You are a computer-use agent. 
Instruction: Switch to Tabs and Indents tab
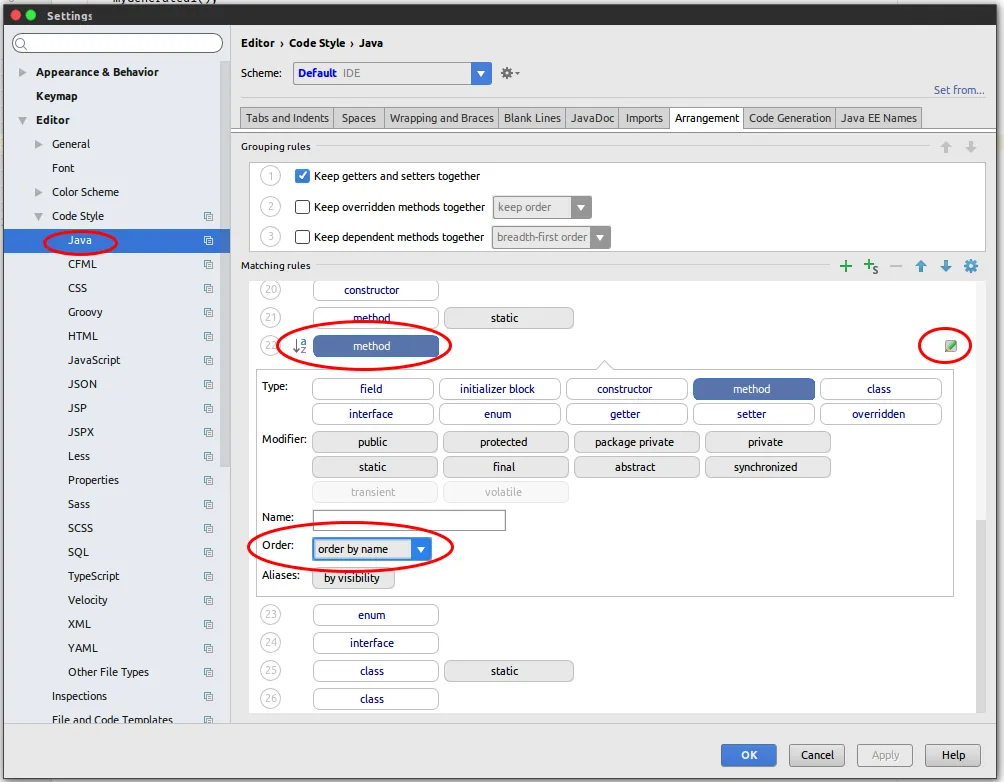[x=287, y=118]
